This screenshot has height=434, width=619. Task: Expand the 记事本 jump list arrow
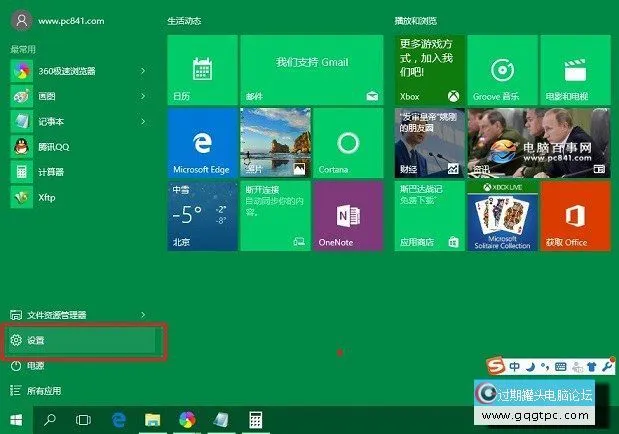[143, 121]
